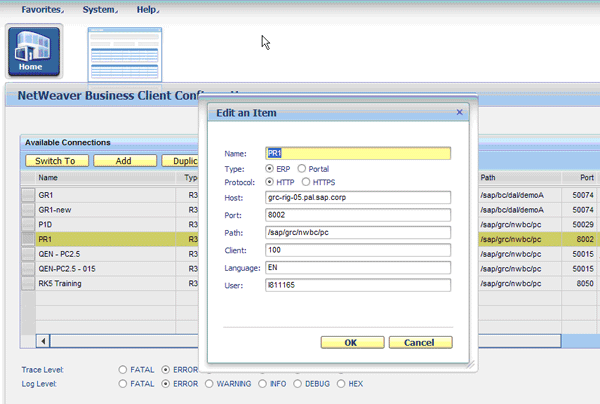The image size is (600, 404).
Task: Confirm the dialog with OK
Action: [x=352, y=342]
